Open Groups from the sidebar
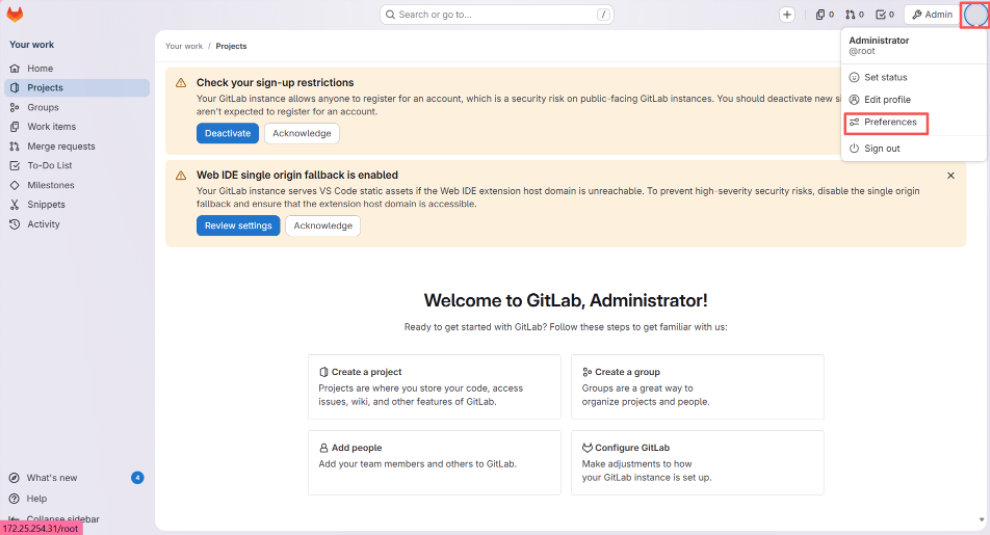990x535 pixels. coord(77,107)
